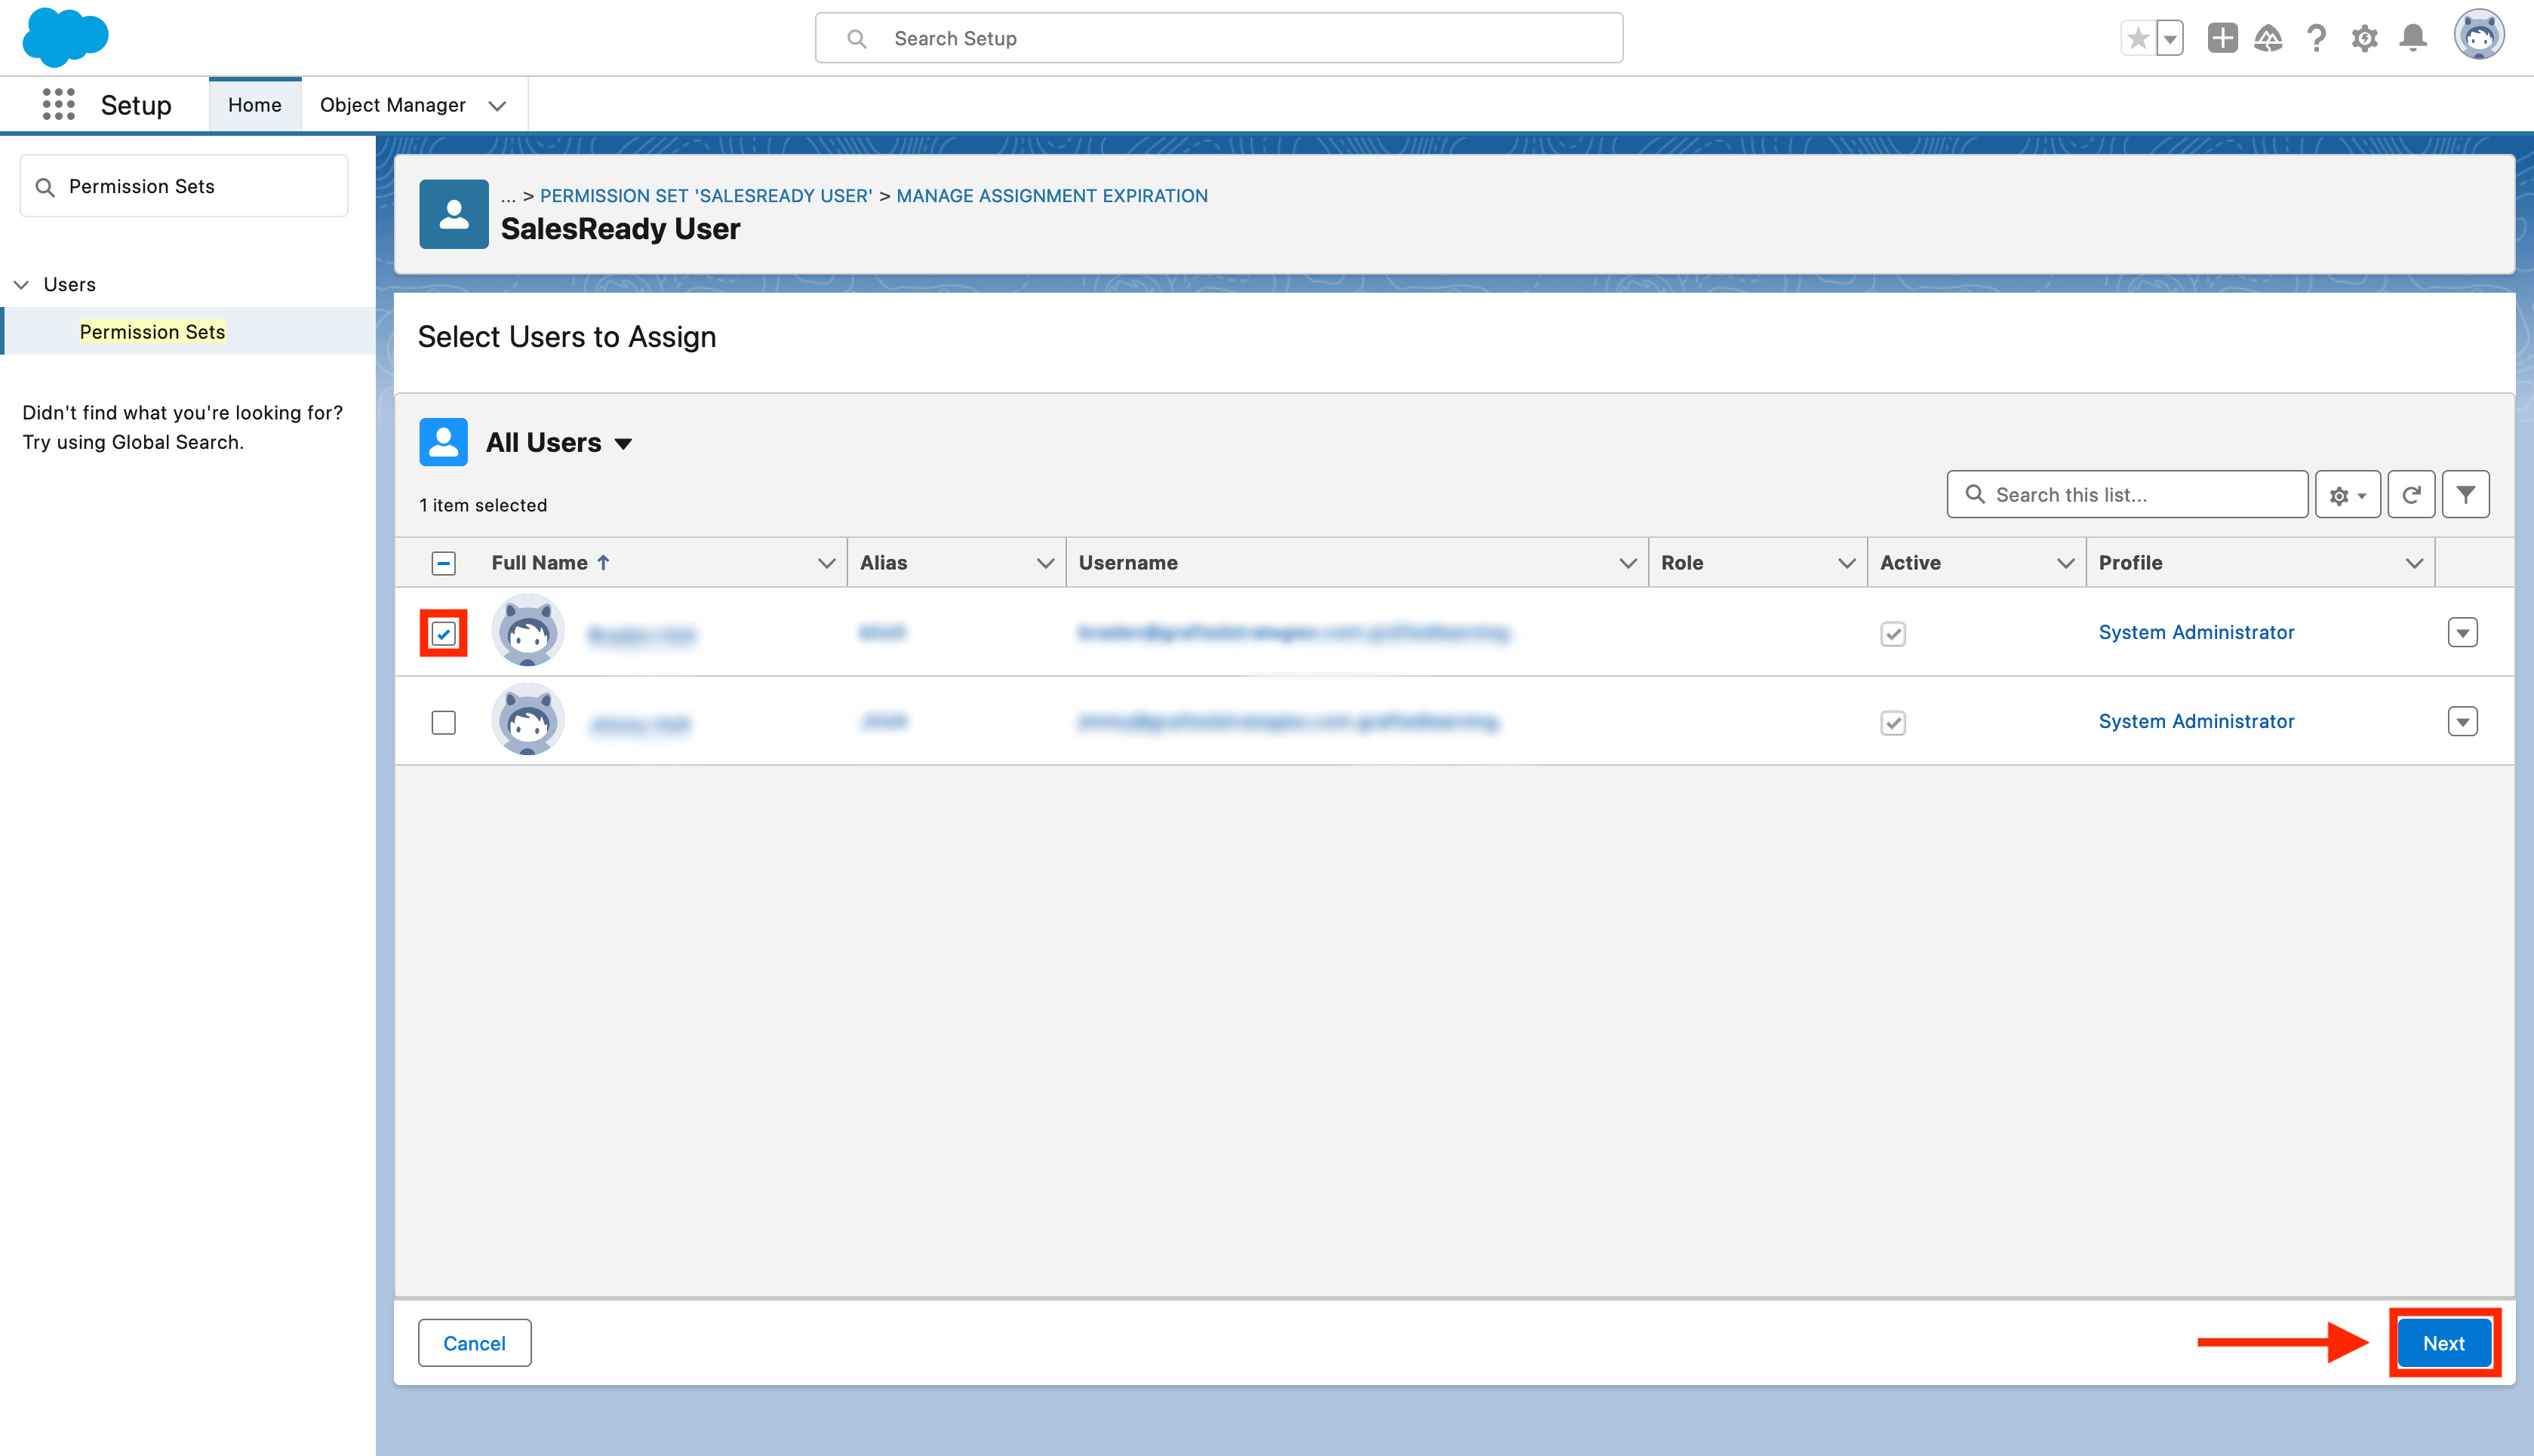Uncheck the first user's selection checkbox
The width and height of the screenshot is (2534, 1456).
tap(443, 633)
